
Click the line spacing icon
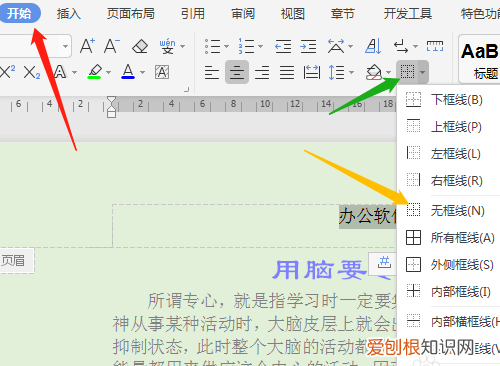[336, 72]
